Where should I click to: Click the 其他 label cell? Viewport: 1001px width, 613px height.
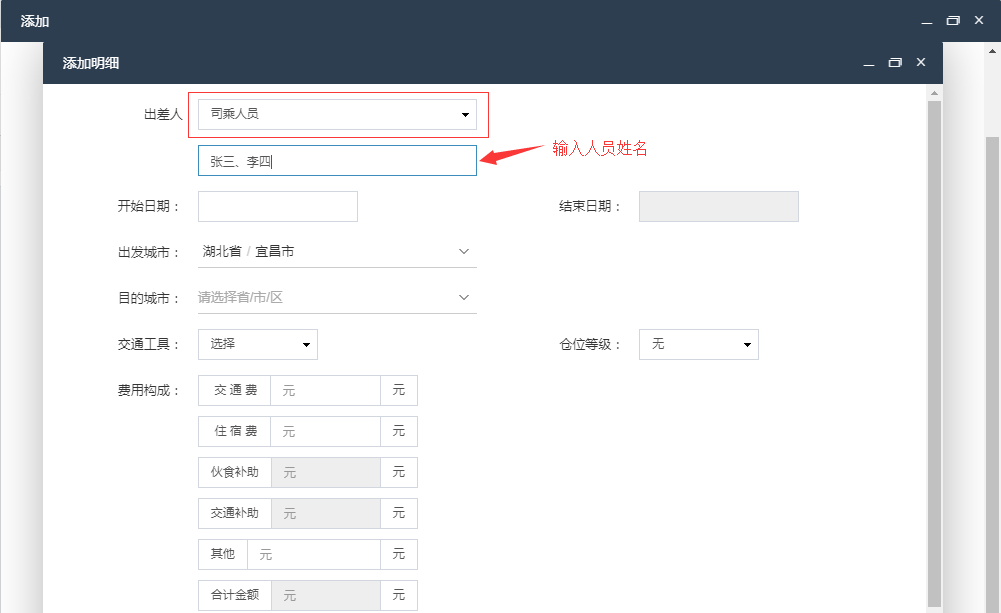[223, 554]
